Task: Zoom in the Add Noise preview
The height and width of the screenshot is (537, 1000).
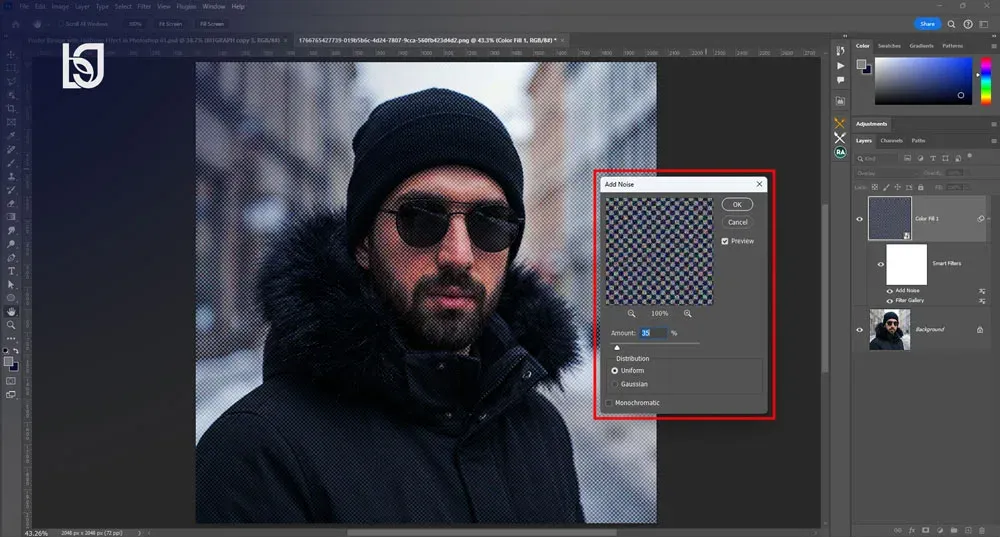Action: tap(688, 313)
